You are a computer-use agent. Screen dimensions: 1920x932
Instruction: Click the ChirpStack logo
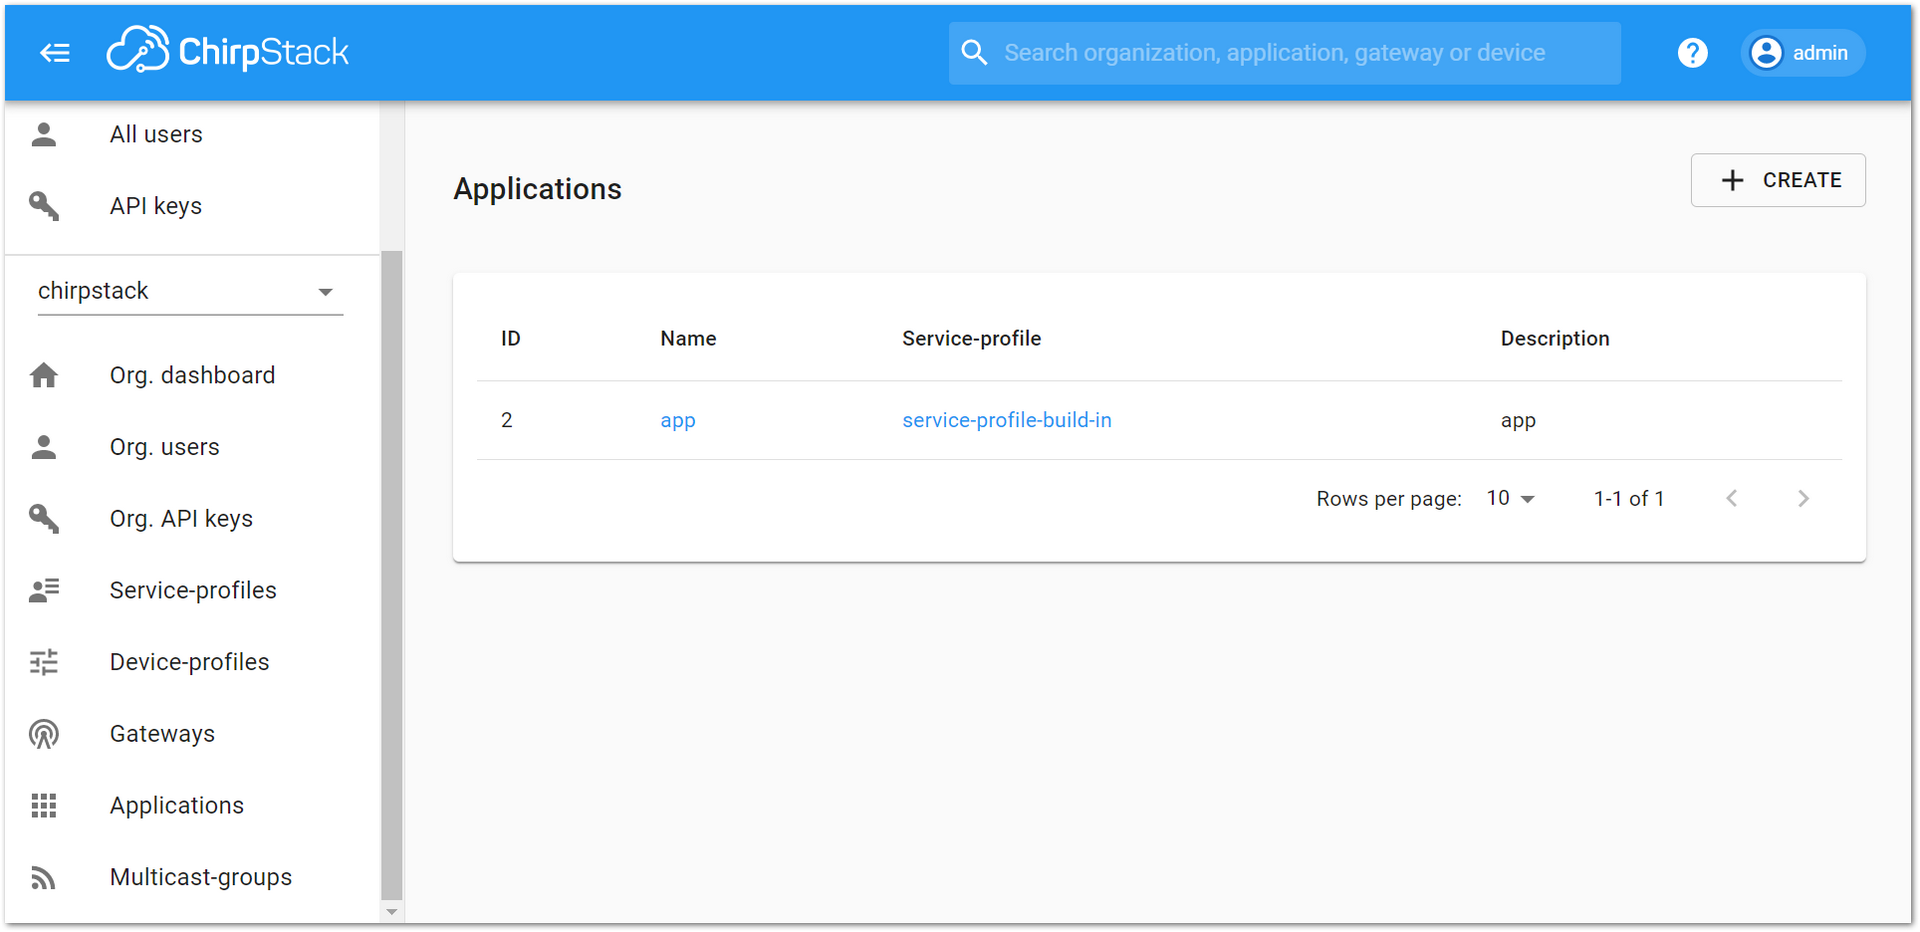(x=228, y=51)
